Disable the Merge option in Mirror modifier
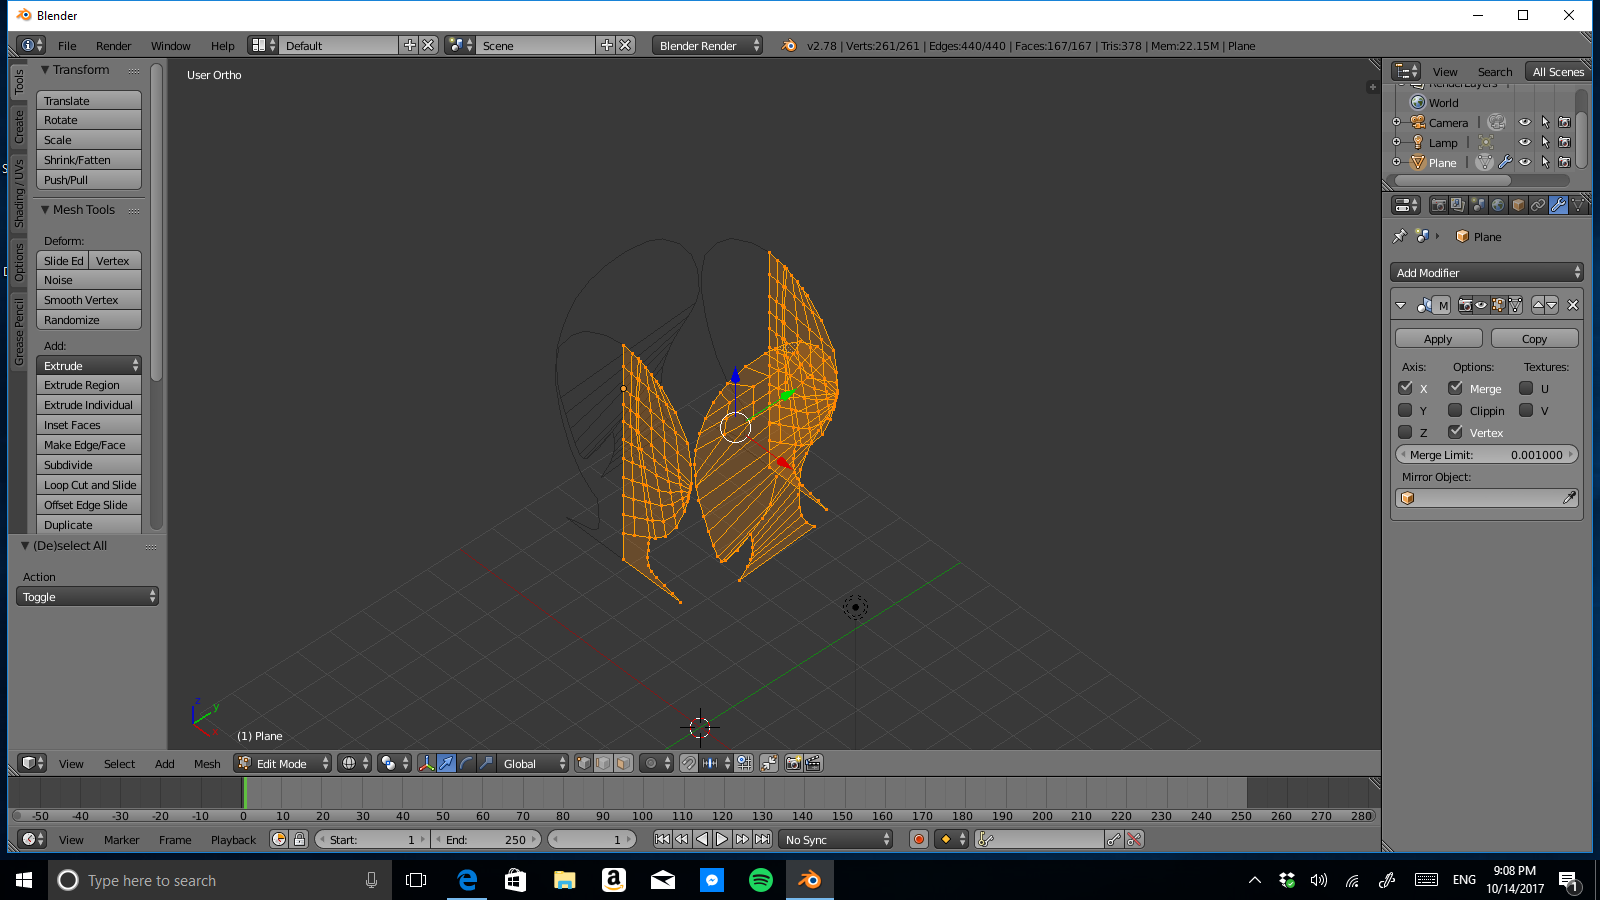 (1456, 388)
